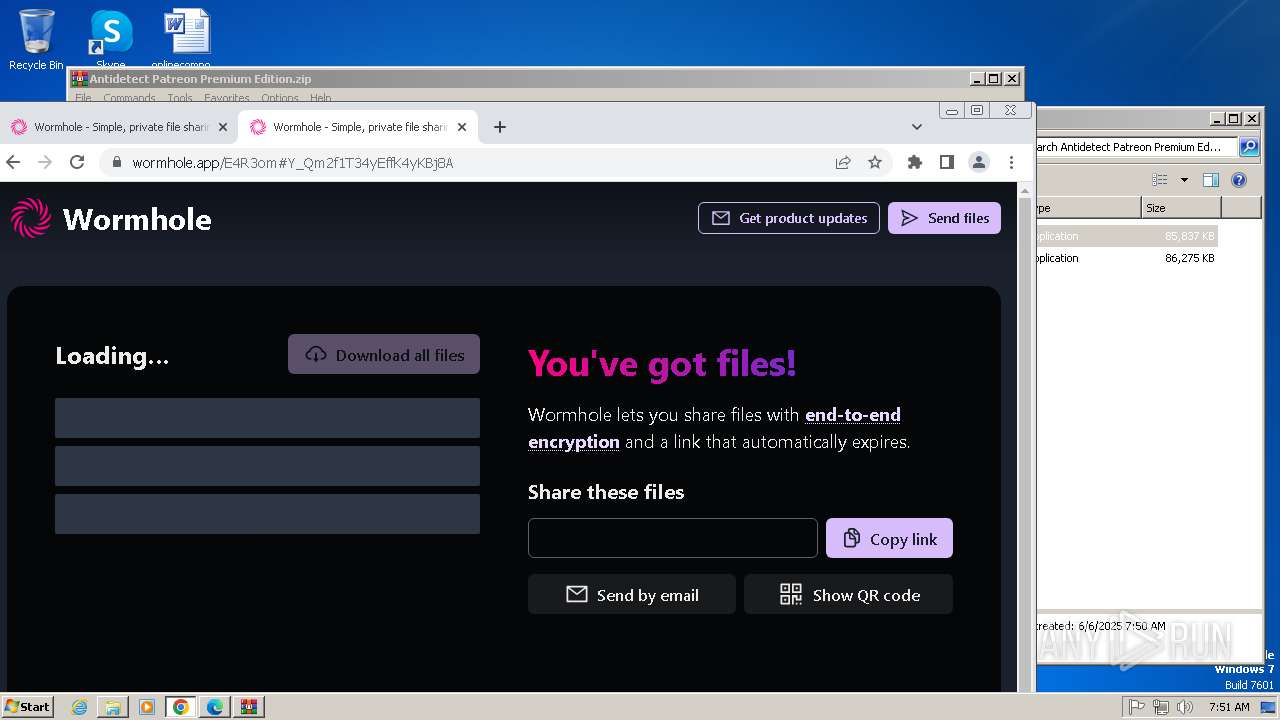Click the Wormhole logo
Viewport: 1280px width, 720px height.
tap(111, 218)
